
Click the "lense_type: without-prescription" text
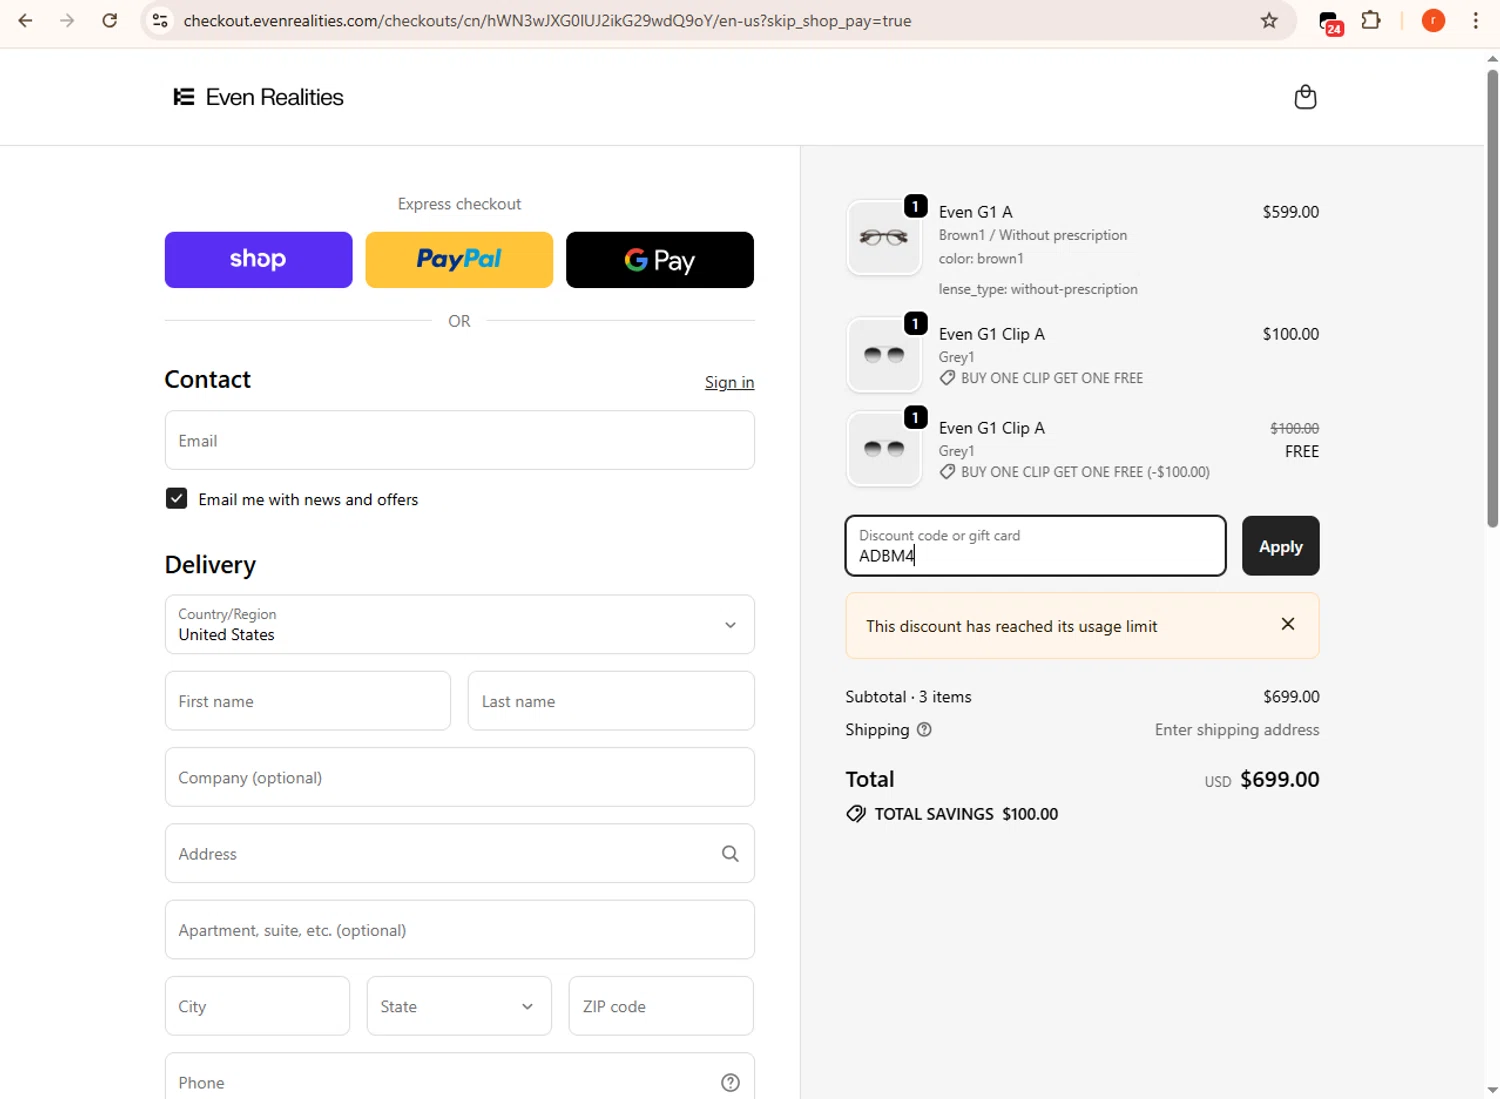click(1038, 289)
